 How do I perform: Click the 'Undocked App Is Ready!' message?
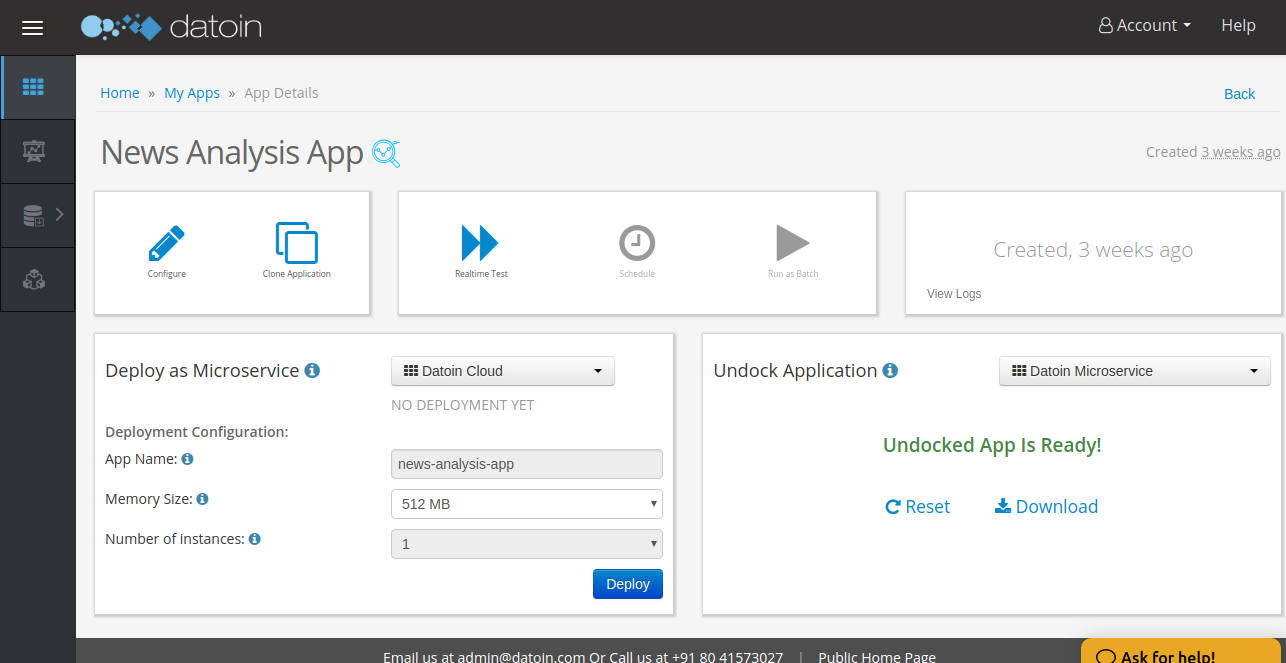tap(992, 445)
